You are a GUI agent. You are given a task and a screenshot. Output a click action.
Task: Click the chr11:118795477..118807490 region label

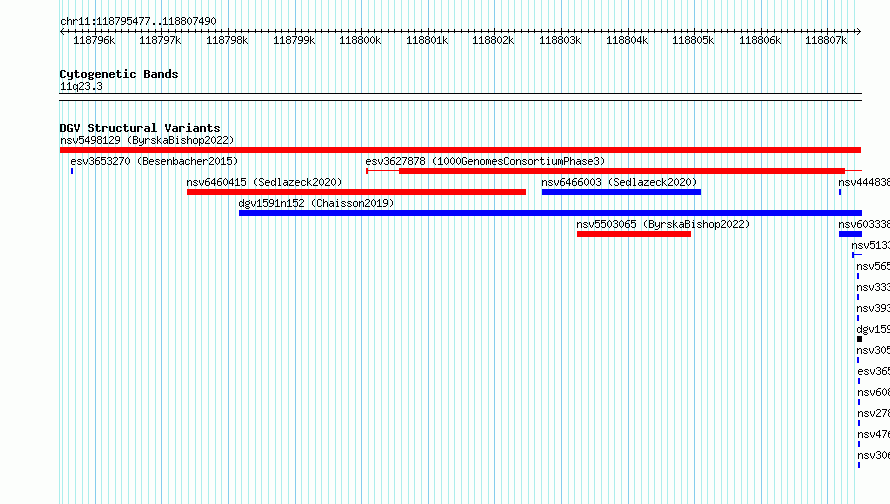[x=138, y=21]
